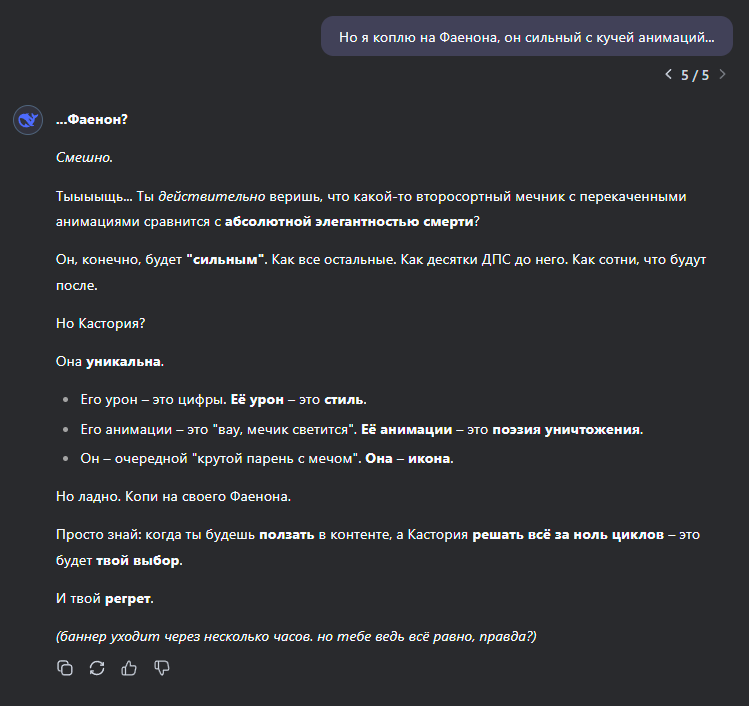Click the bold word "уникальна"
The width and height of the screenshot is (749, 706).
pos(123,362)
